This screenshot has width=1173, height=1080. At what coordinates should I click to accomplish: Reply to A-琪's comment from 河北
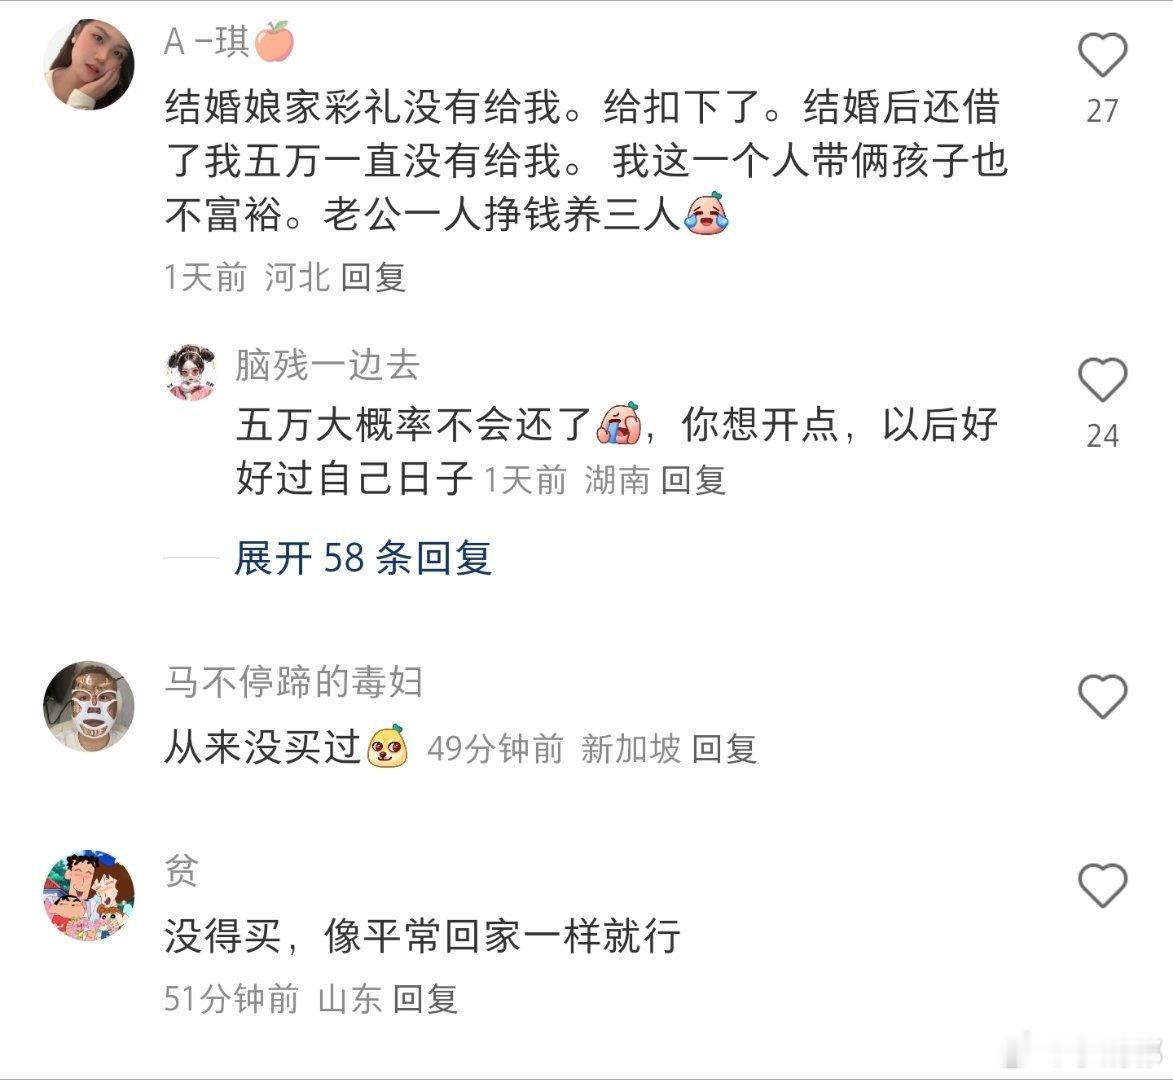[373, 277]
